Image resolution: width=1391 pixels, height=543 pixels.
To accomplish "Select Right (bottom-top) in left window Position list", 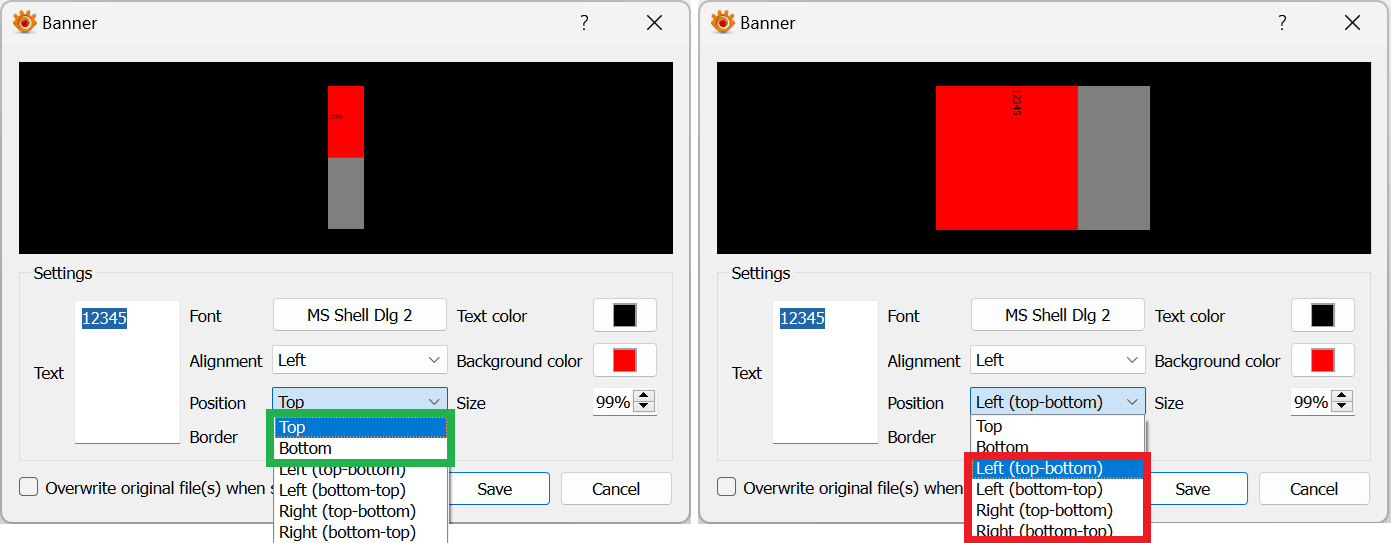I will 360,532.
